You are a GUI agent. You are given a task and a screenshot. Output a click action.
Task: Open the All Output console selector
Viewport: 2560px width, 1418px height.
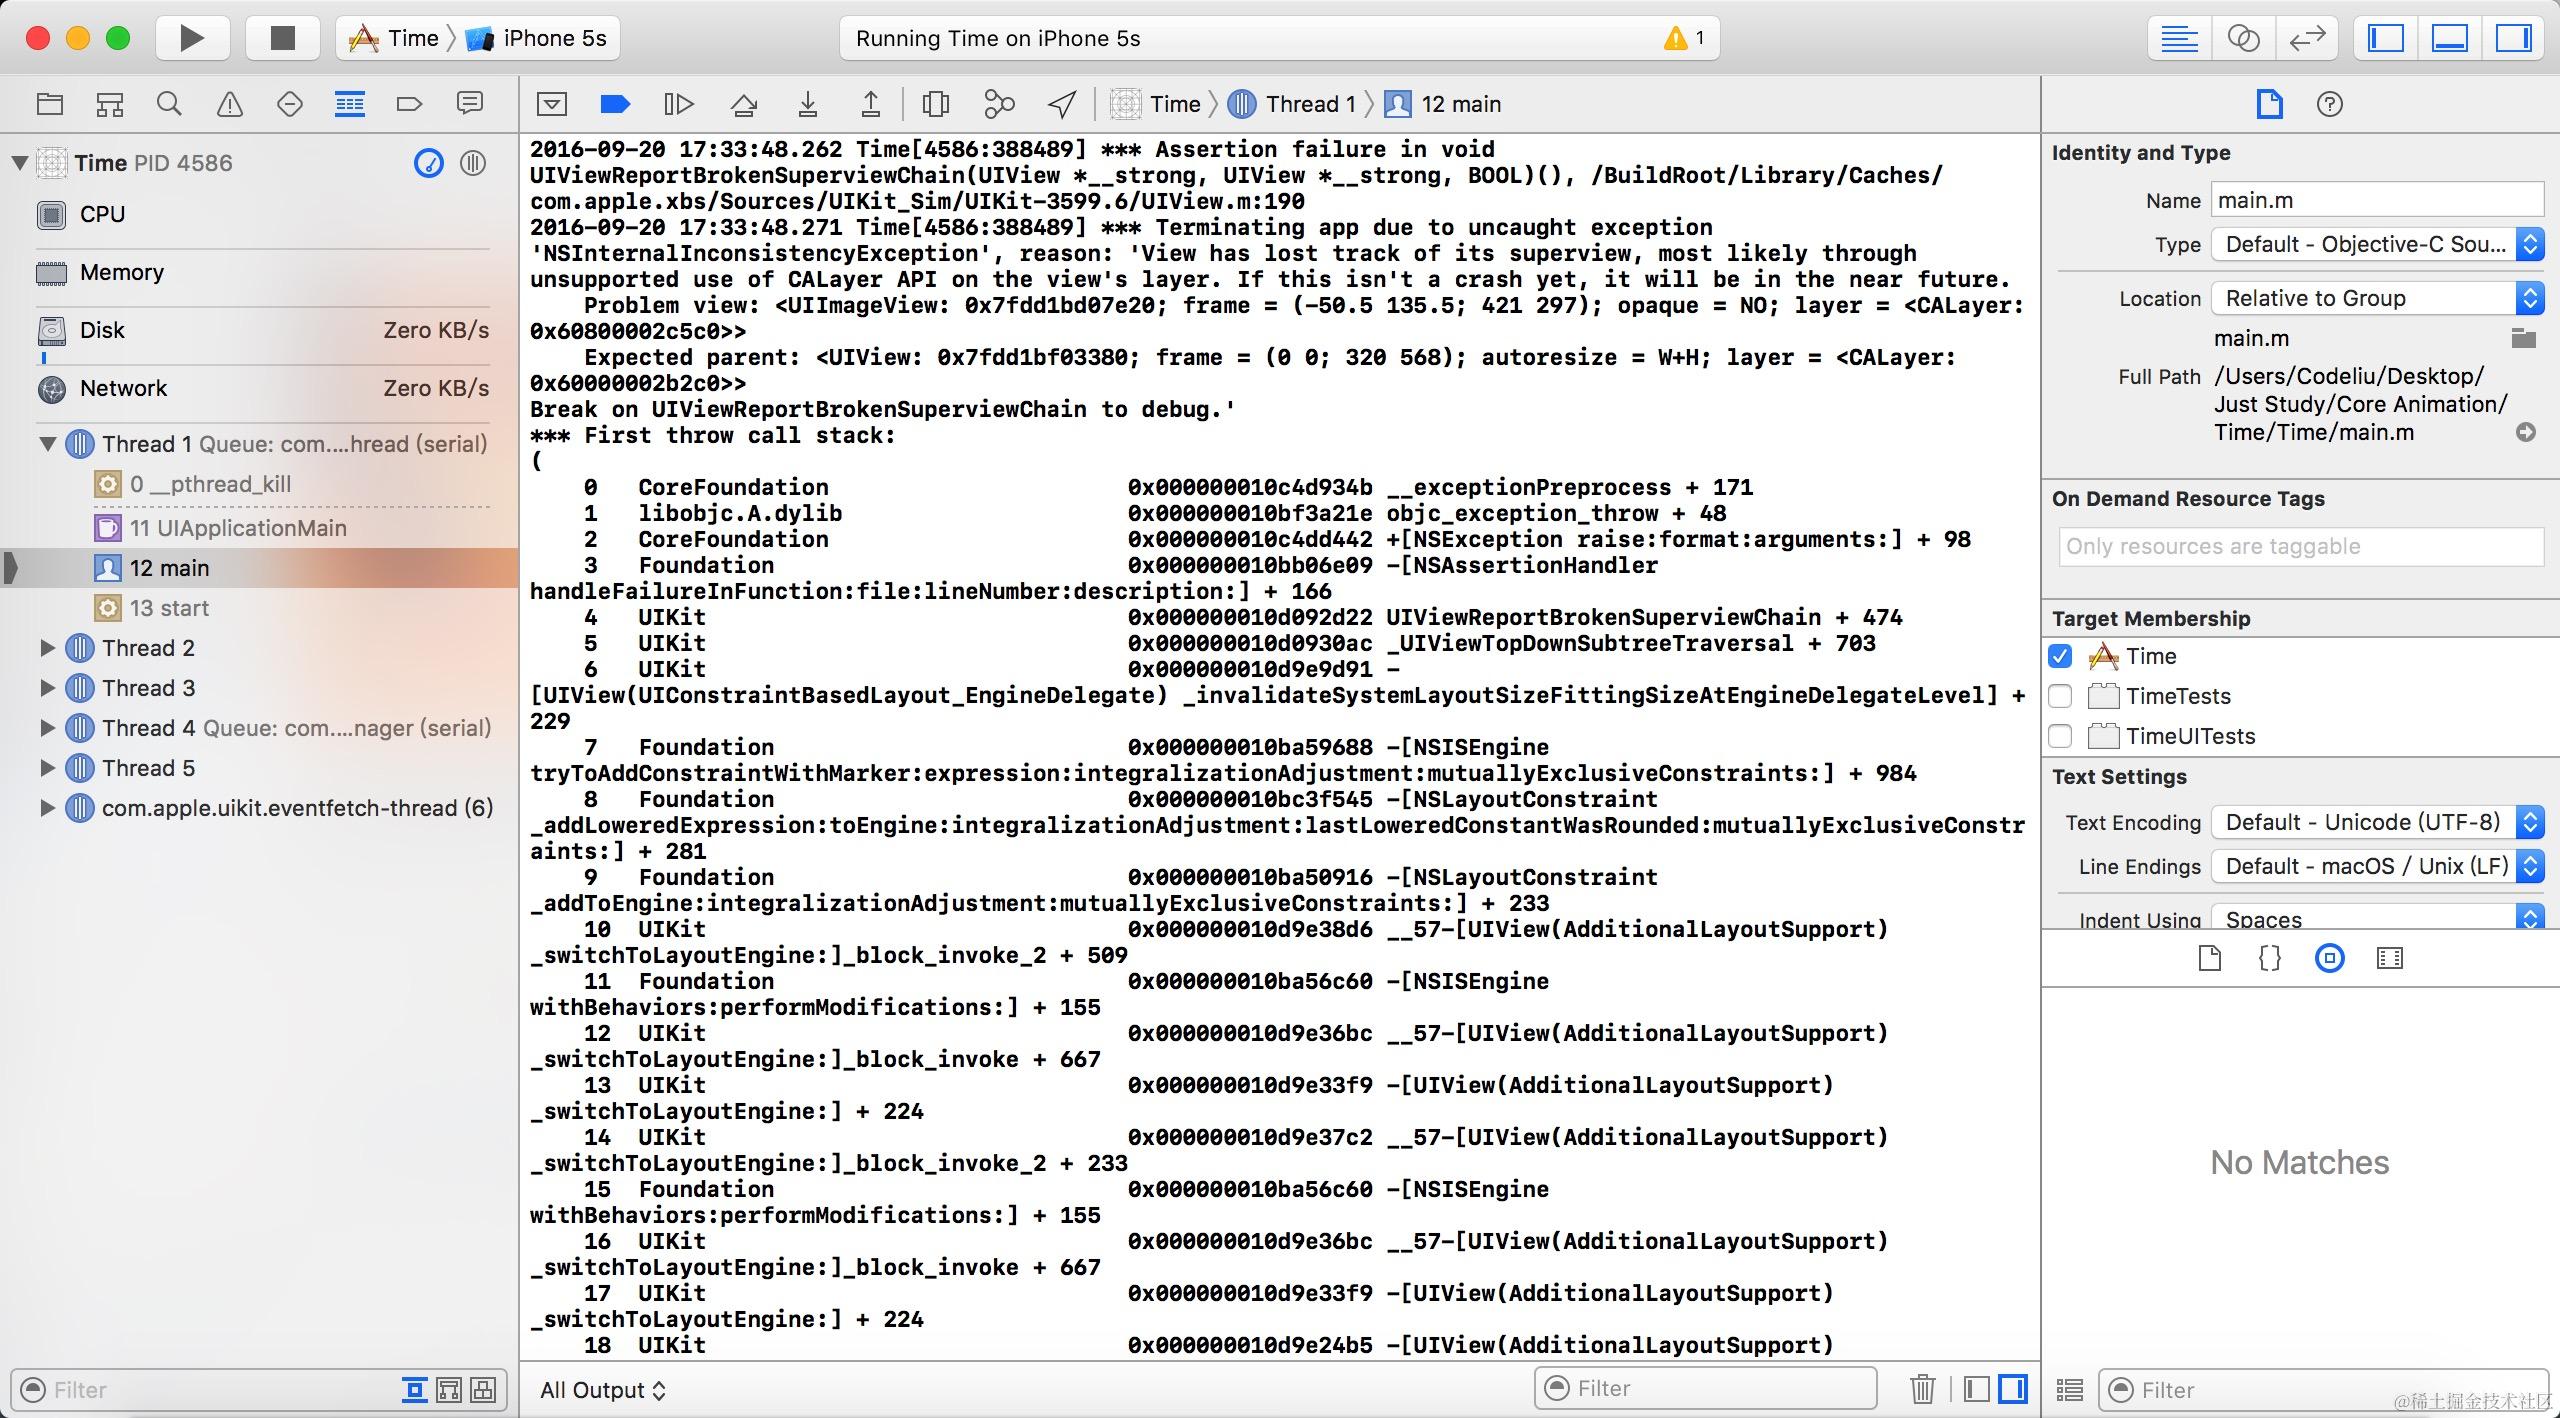(602, 1390)
